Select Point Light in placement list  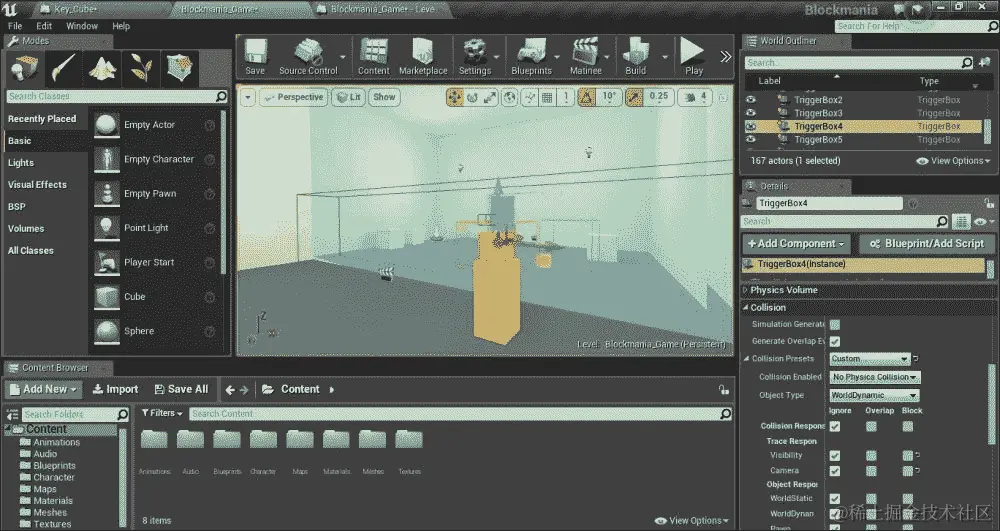point(156,228)
